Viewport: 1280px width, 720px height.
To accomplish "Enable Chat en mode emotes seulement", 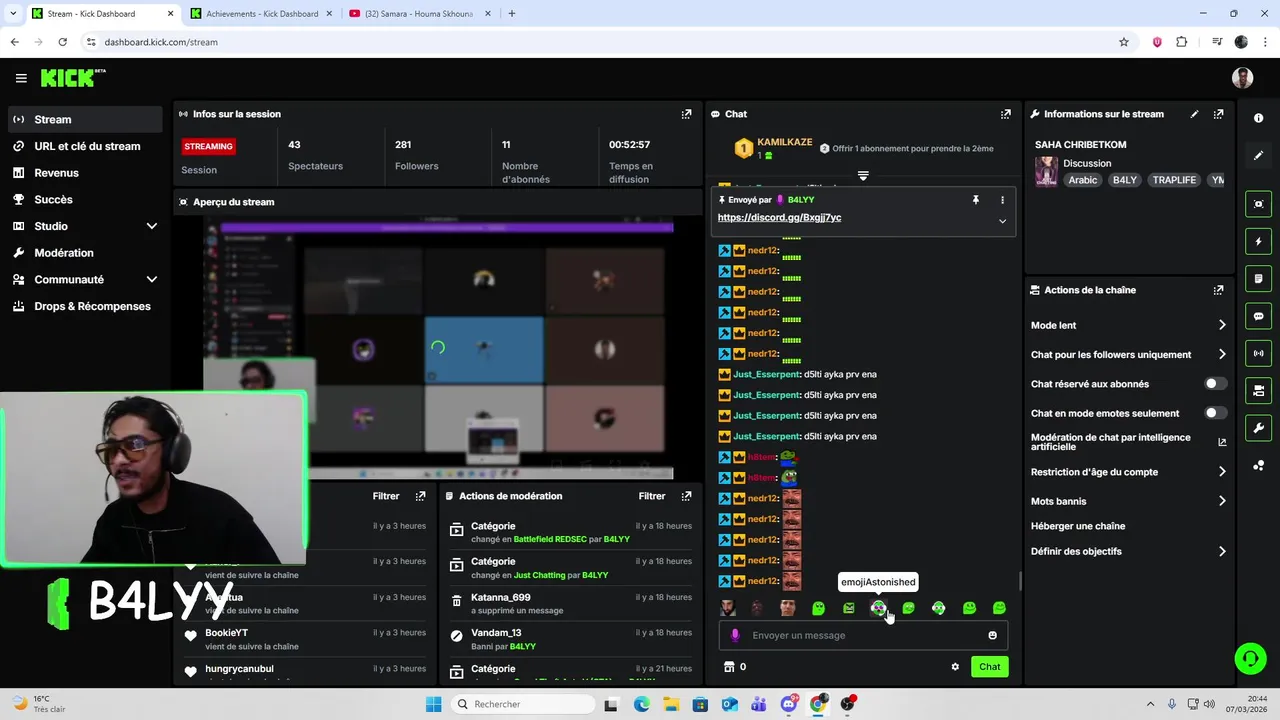I will [x=1215, y=413].
